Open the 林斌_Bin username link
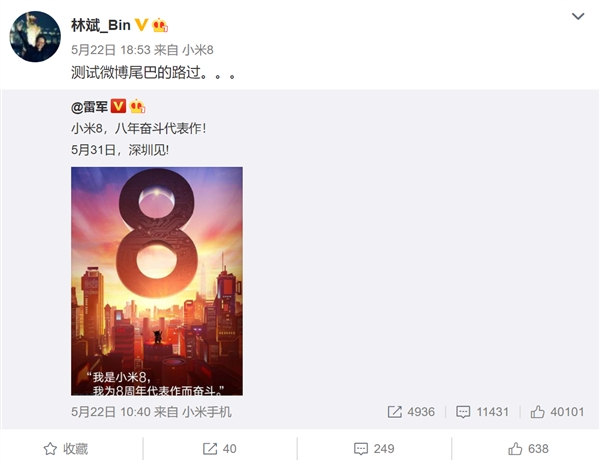 [101, 25]
